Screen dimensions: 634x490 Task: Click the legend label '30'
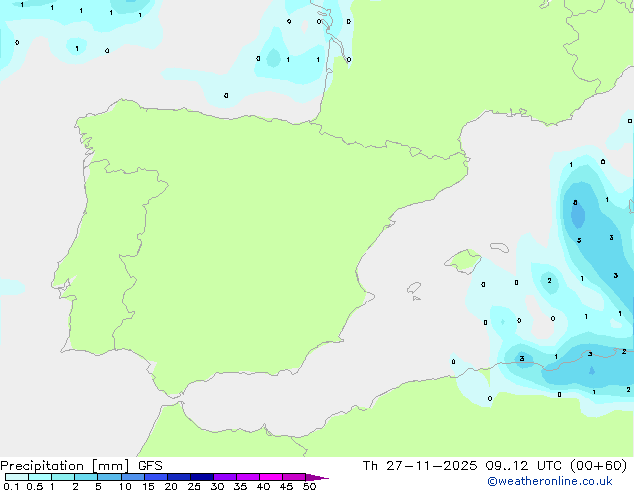[217, 486]
